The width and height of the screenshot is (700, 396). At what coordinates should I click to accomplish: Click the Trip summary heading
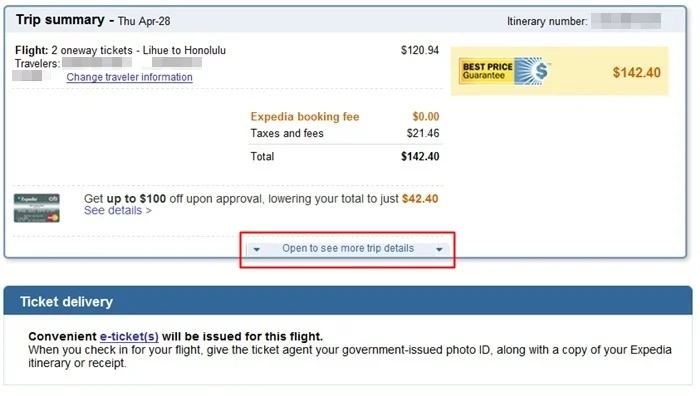click(60, 20)
